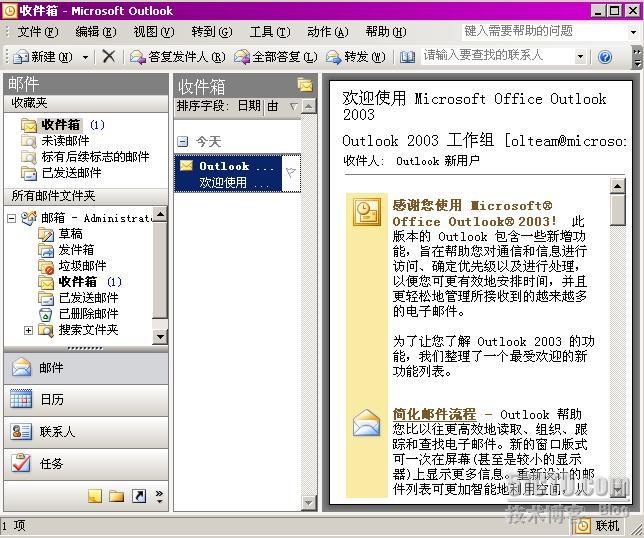Open the address book icon in toolbar

408,57
